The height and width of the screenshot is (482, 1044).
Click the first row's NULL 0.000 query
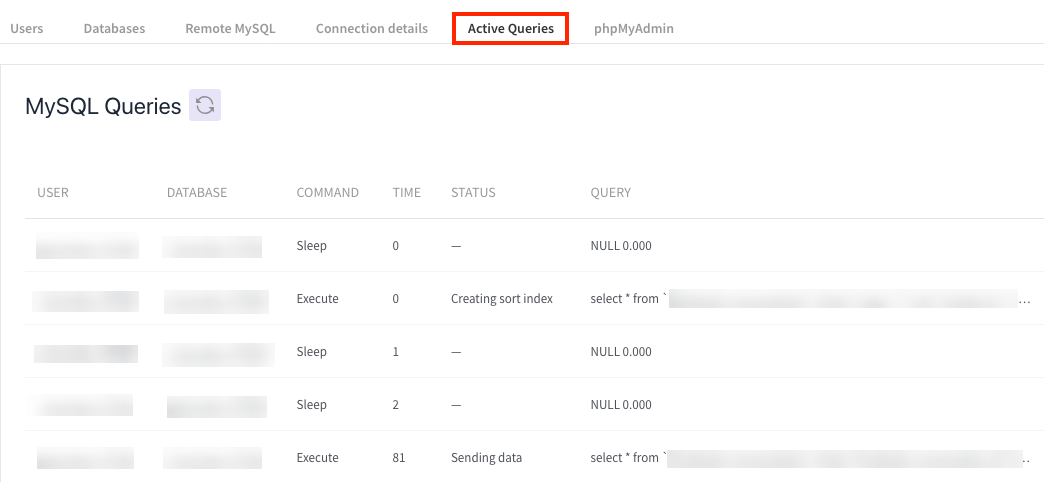pos(621,245)
